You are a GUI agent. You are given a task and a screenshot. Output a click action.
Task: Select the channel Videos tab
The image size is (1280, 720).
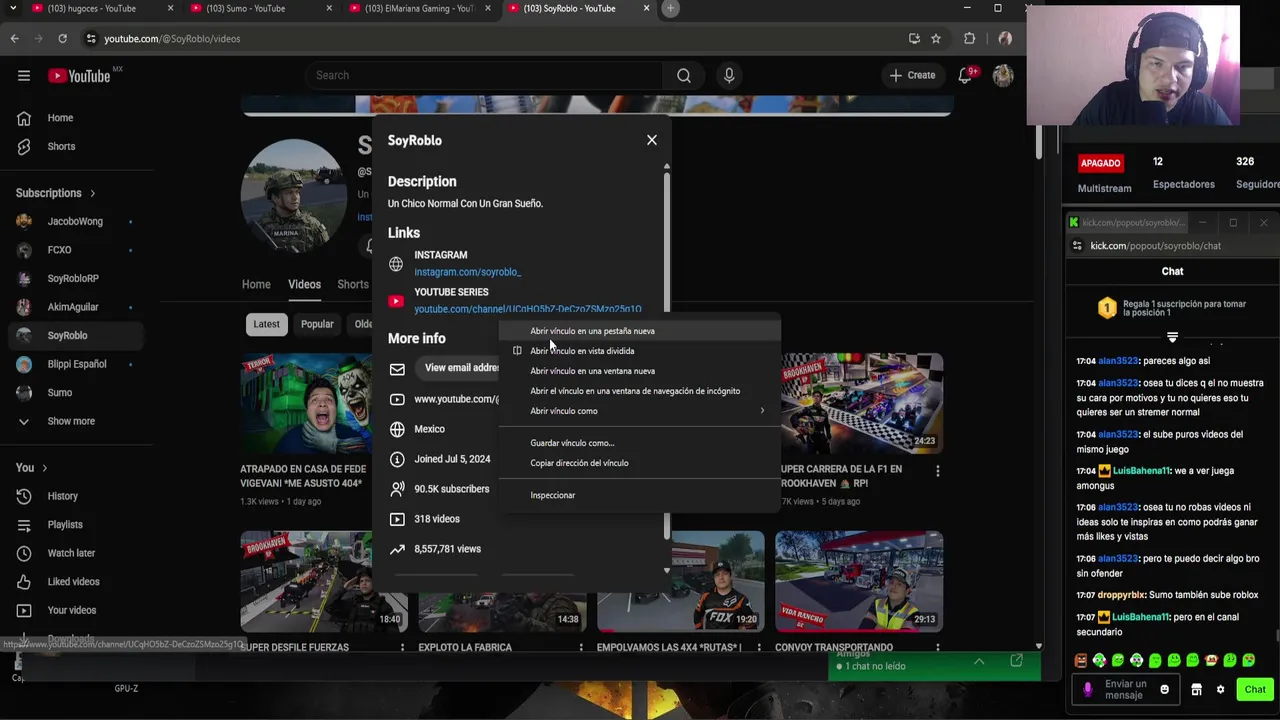point(304,284)
